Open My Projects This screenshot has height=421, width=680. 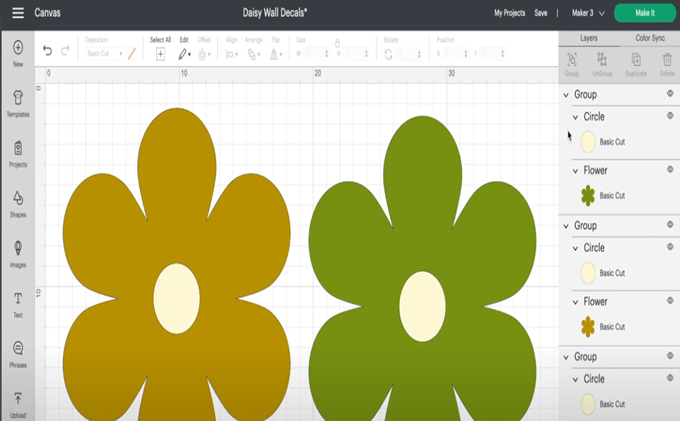click(510, 13)
